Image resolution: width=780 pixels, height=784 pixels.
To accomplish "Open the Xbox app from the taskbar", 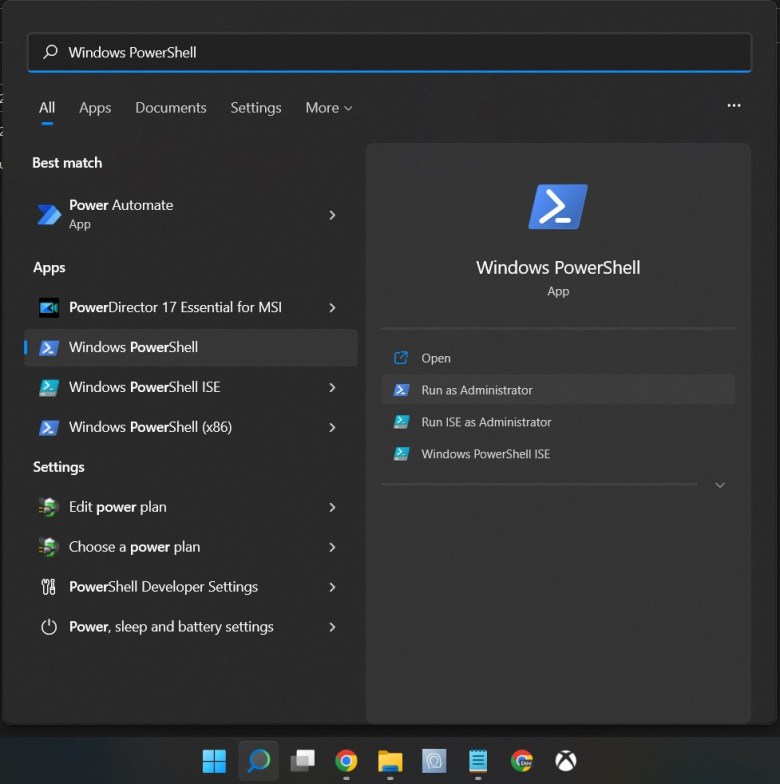I will (x=566, y=761).
